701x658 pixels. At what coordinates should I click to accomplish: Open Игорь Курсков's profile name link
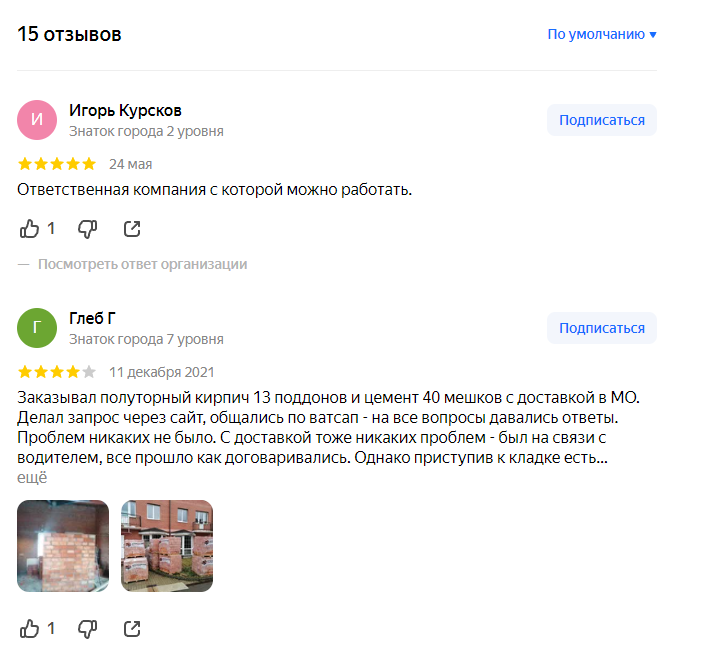pos(125,110)
